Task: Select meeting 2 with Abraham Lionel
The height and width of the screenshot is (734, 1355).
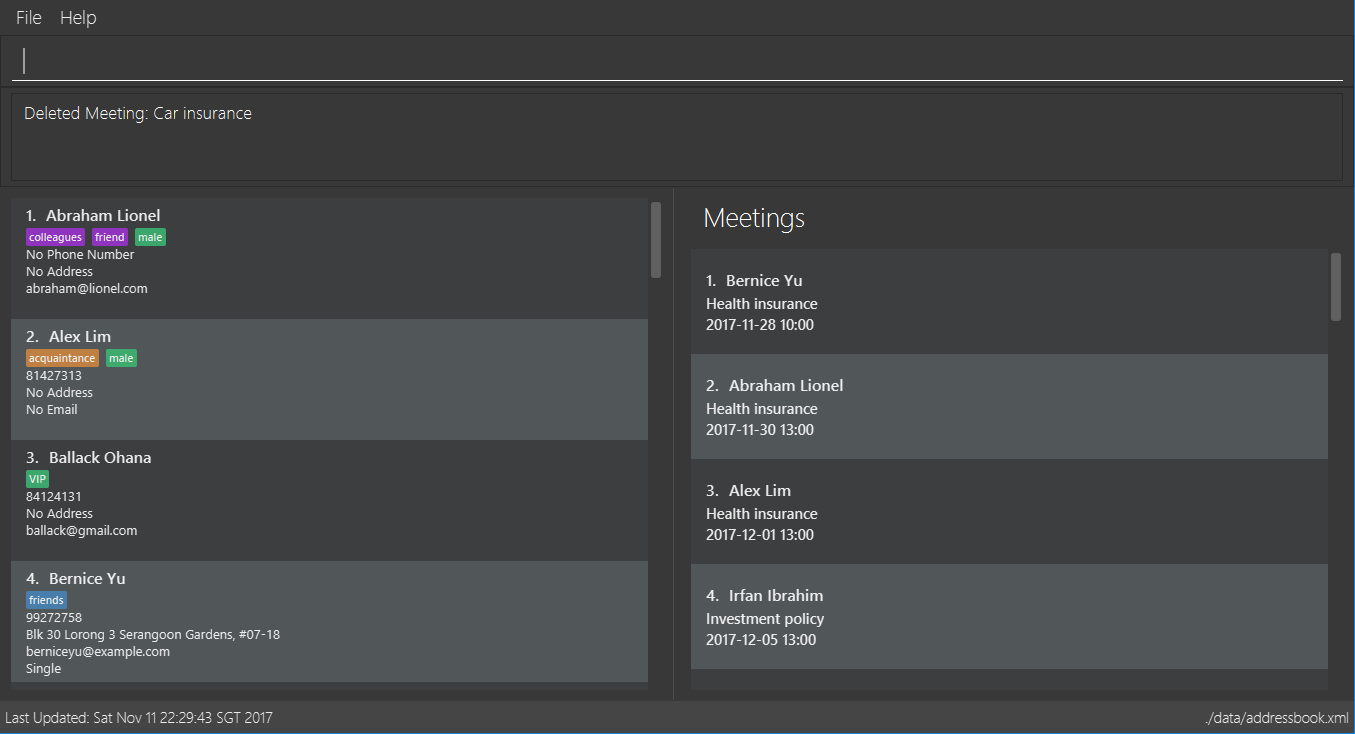Action: pyautogui.click(x=1009, y=407)
